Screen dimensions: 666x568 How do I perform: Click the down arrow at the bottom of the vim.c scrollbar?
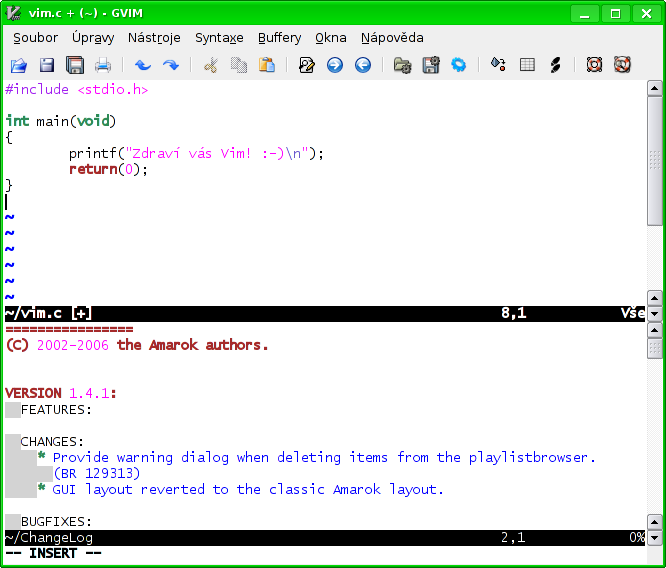(654, 314)
